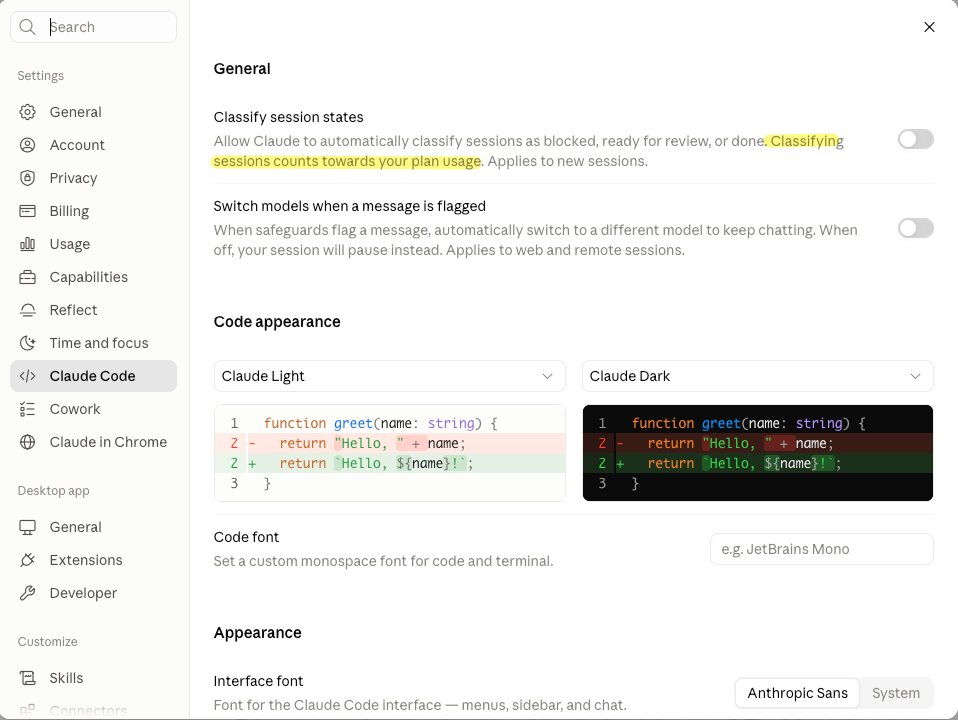
Task: Show the Usage settings page
Action: (x=93, y=244)
